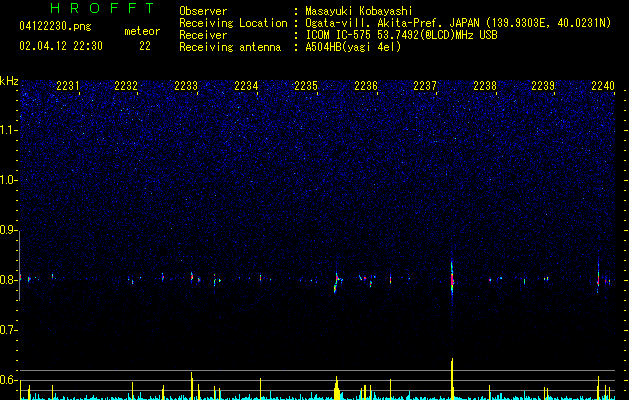
Task: Click the 2235 time marker
Action: click(306, 85)
